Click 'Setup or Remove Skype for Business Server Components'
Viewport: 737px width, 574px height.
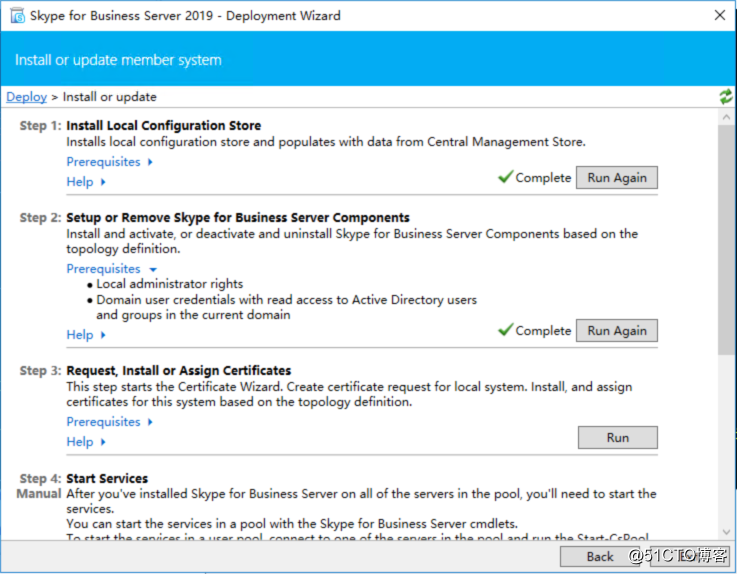click(238, 218)
